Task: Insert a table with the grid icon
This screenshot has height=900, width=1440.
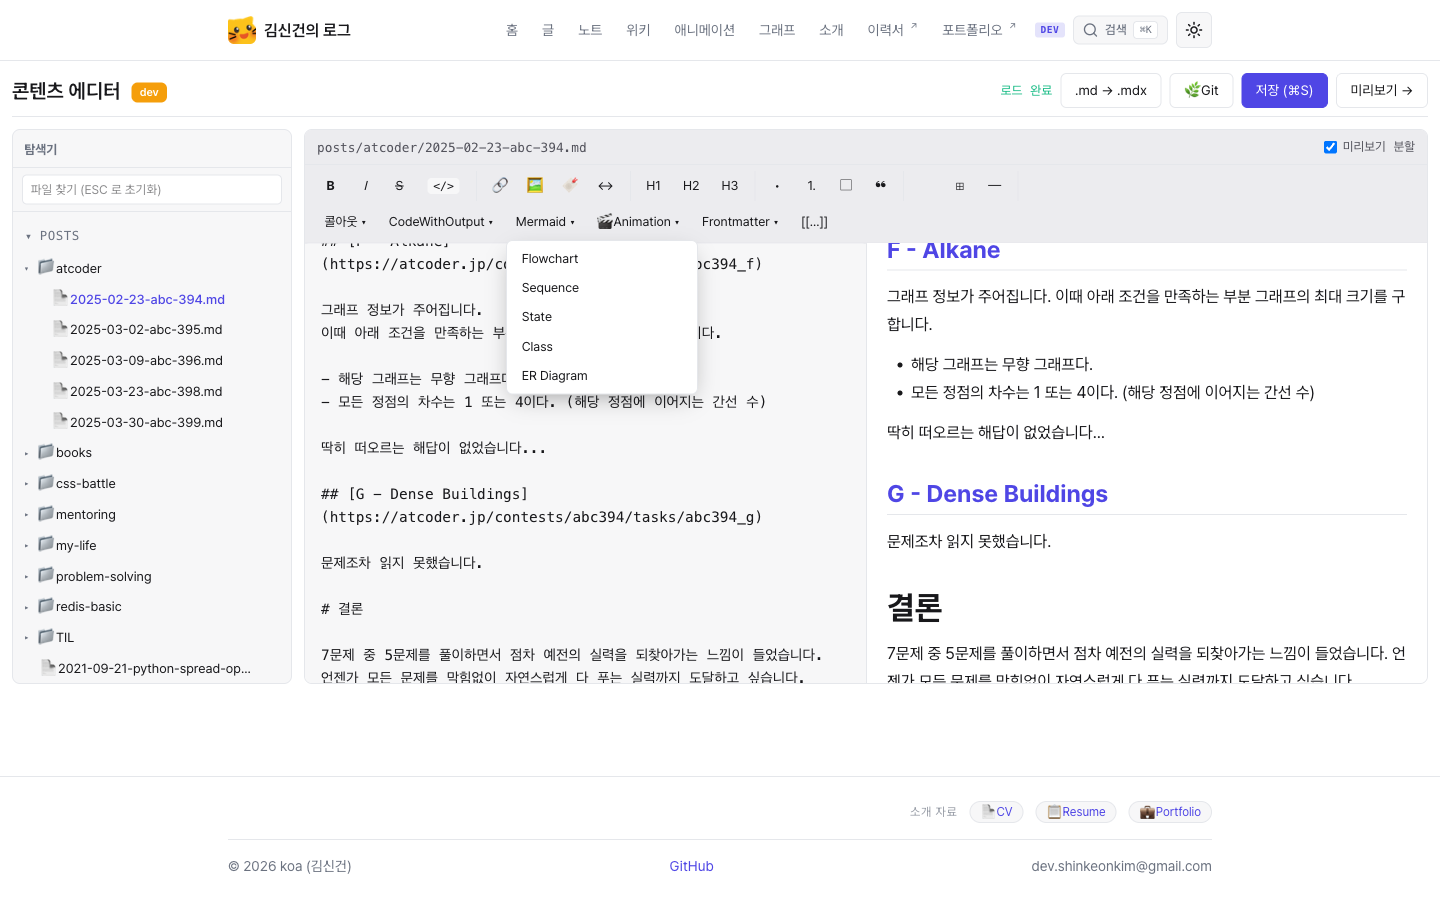Action: coord(959,186)
